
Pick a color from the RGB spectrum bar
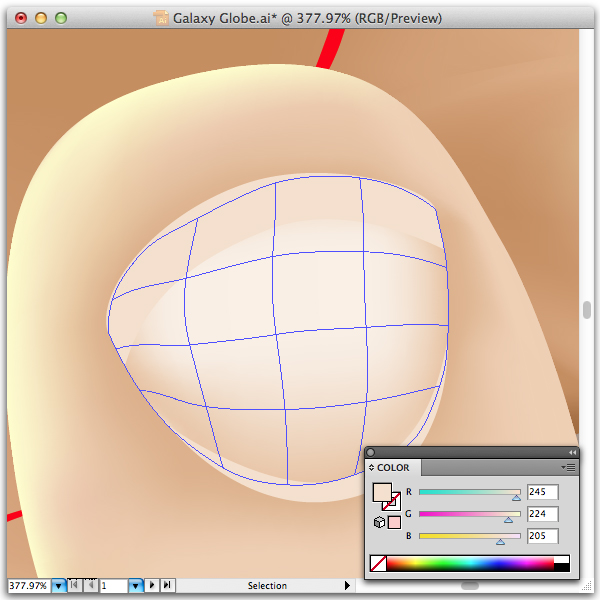(470, 563)
